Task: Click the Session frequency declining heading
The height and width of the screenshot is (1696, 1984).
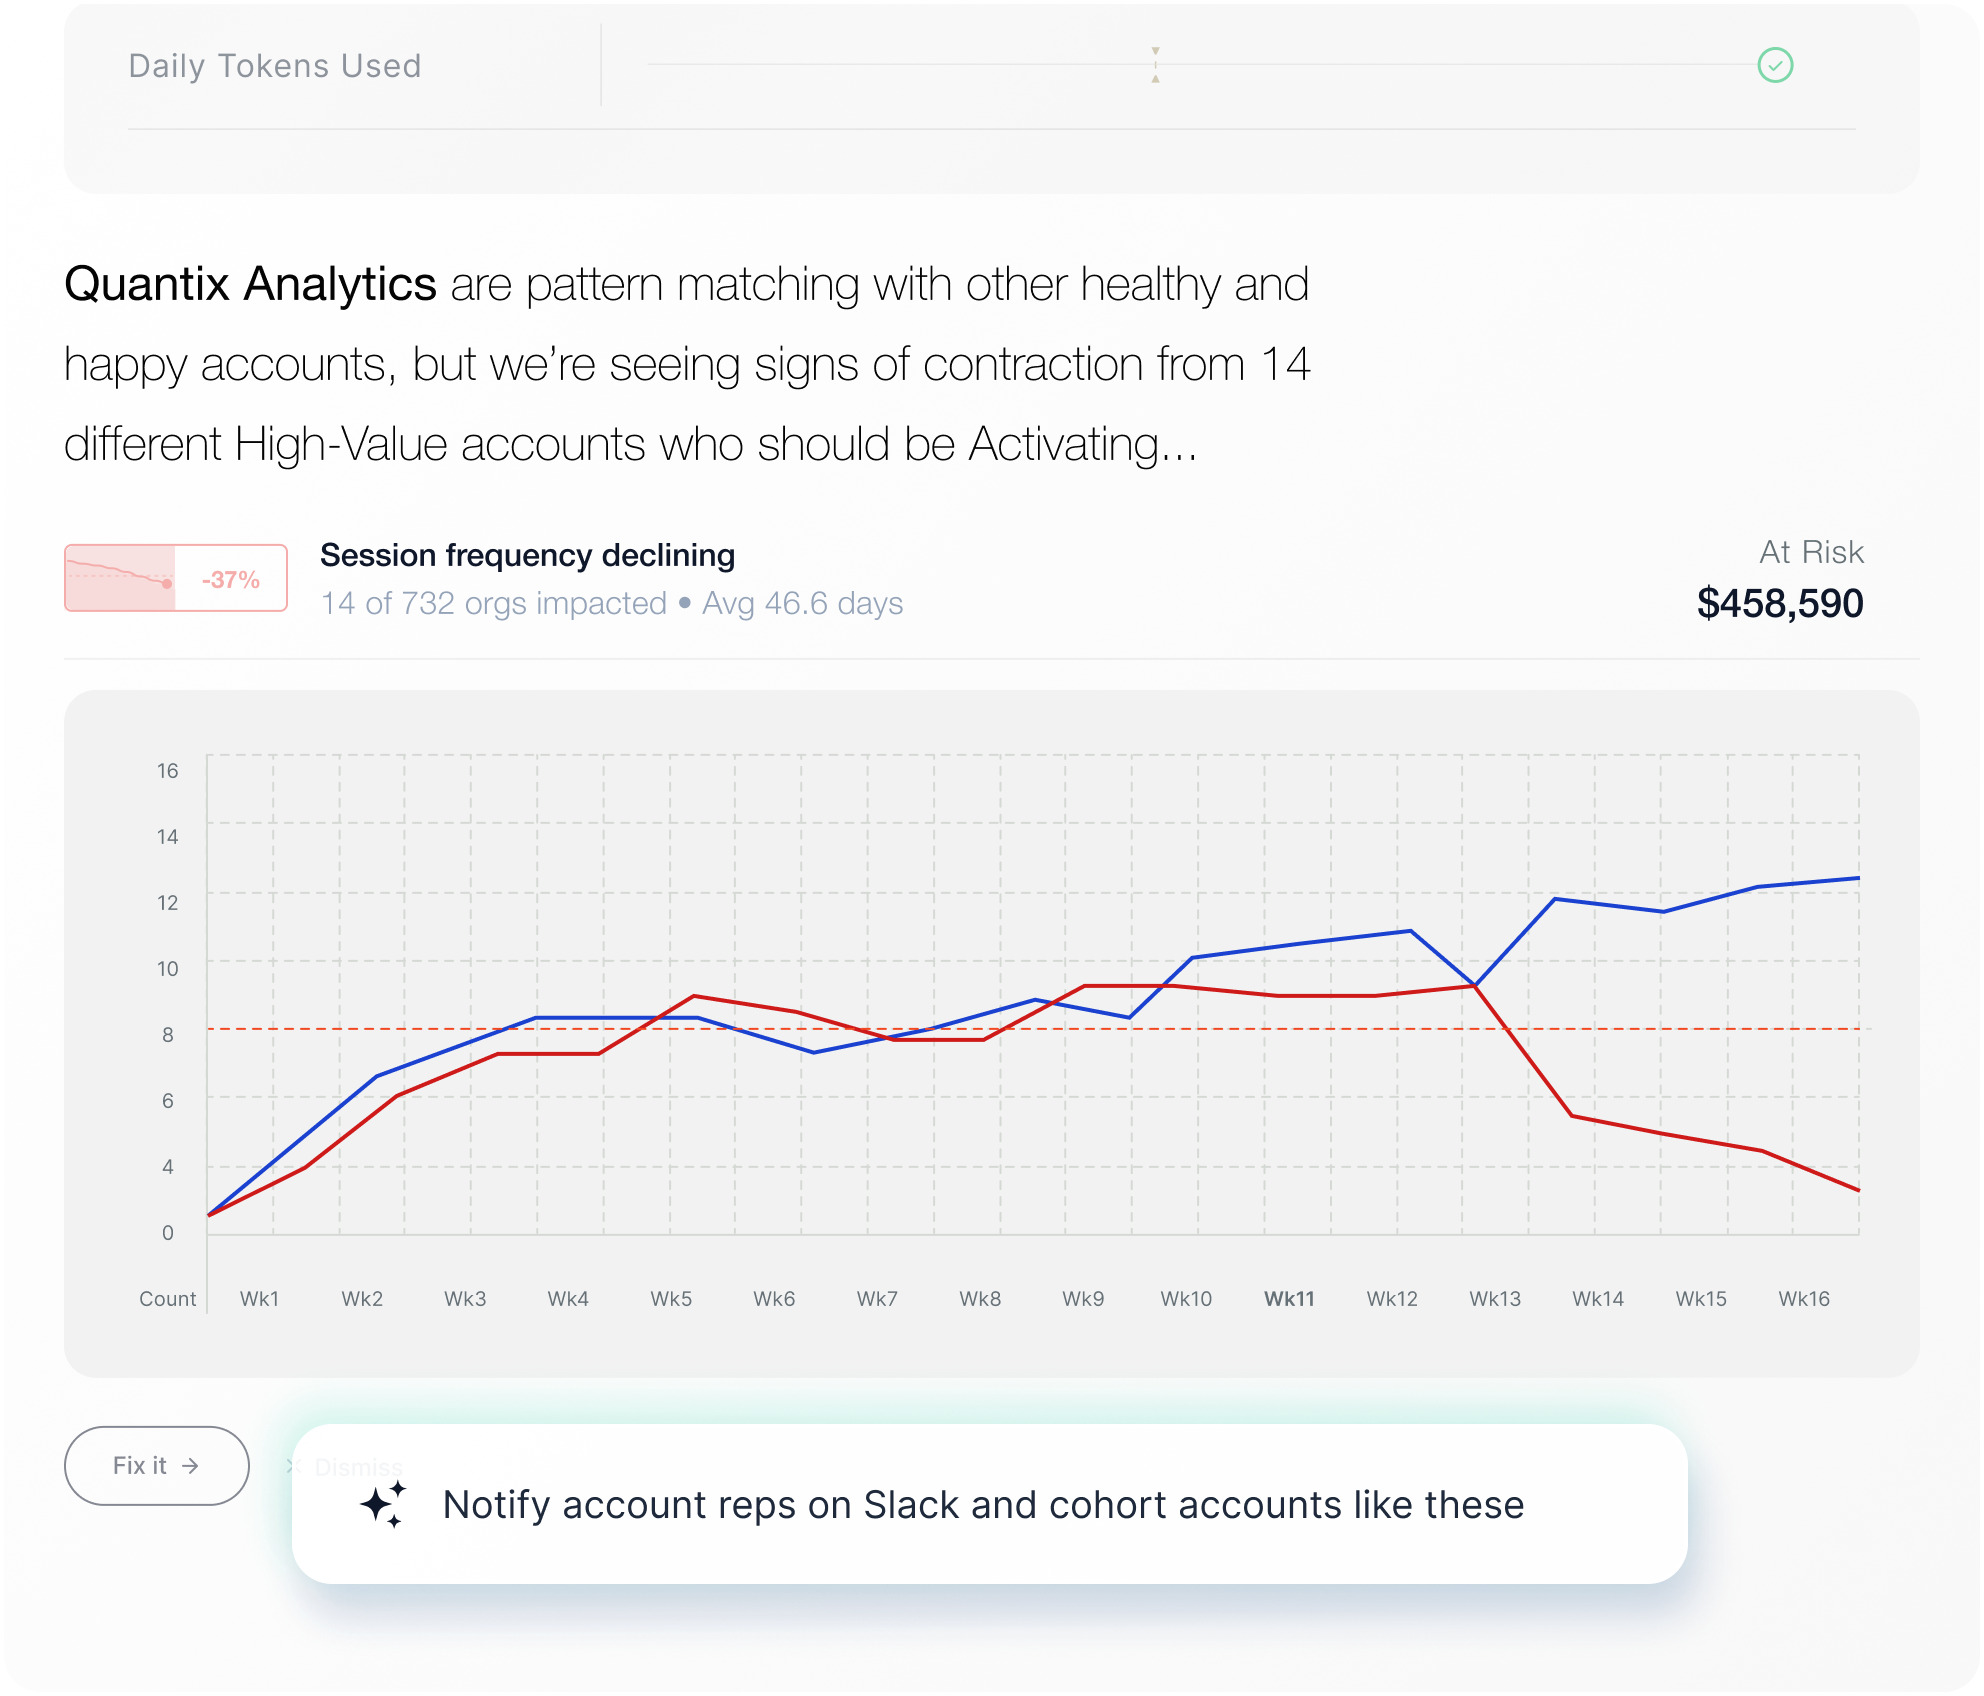Action: pos(527,555)
